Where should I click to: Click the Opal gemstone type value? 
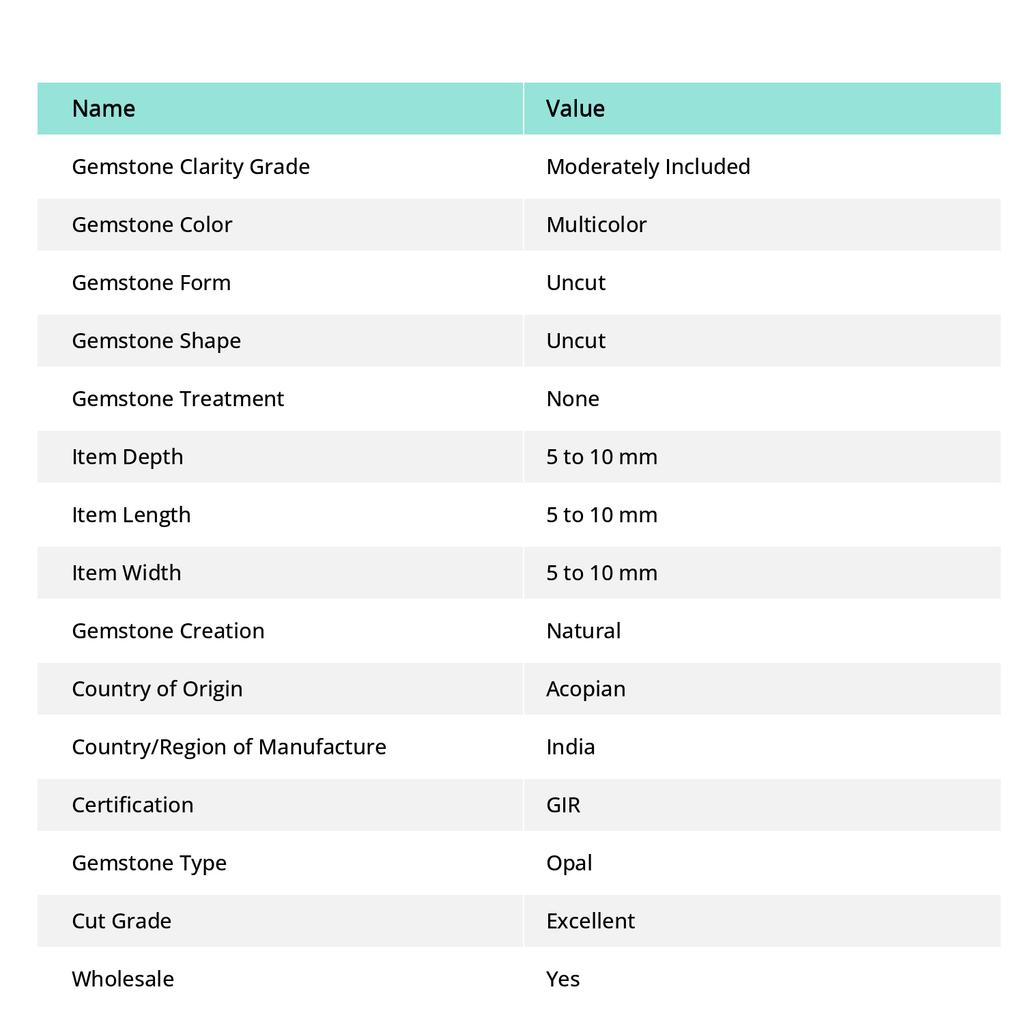(x=569, y=863)
